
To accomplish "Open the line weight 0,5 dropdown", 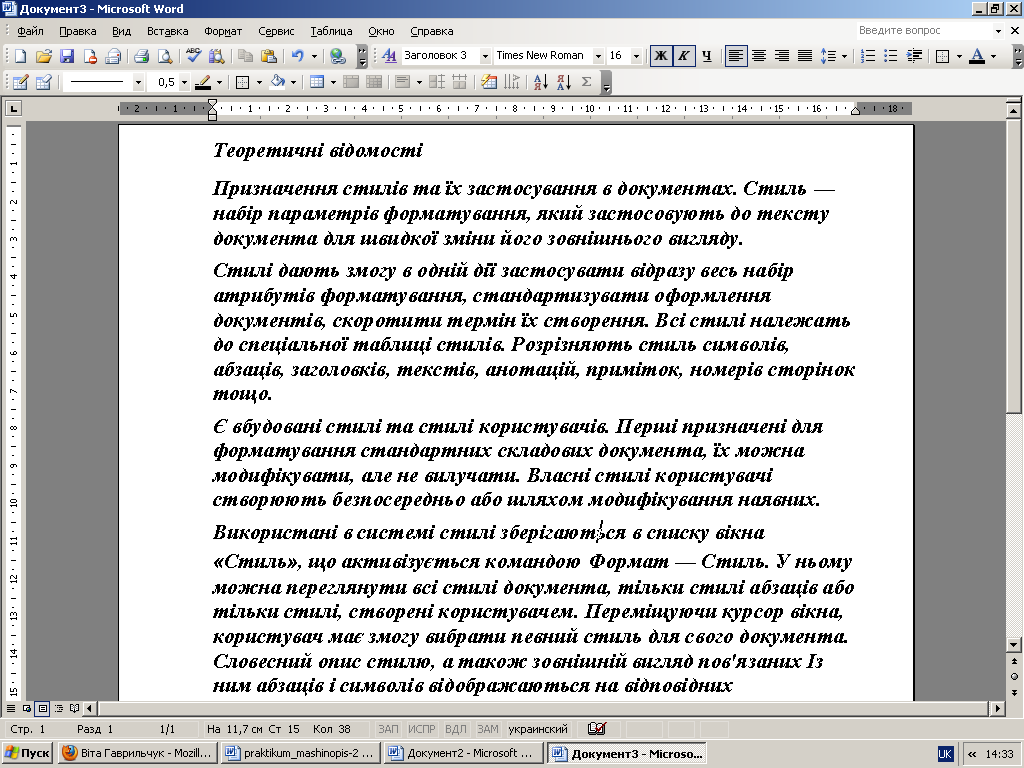I will pos(184,82).
